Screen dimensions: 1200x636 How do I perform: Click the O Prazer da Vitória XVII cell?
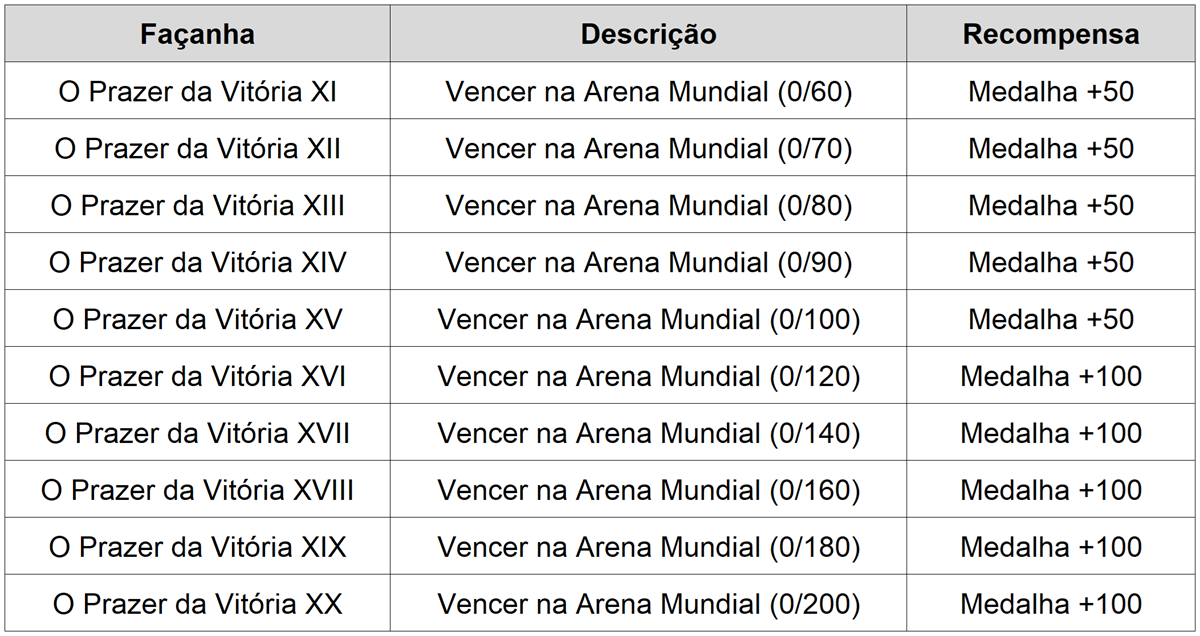coord(197,434)
